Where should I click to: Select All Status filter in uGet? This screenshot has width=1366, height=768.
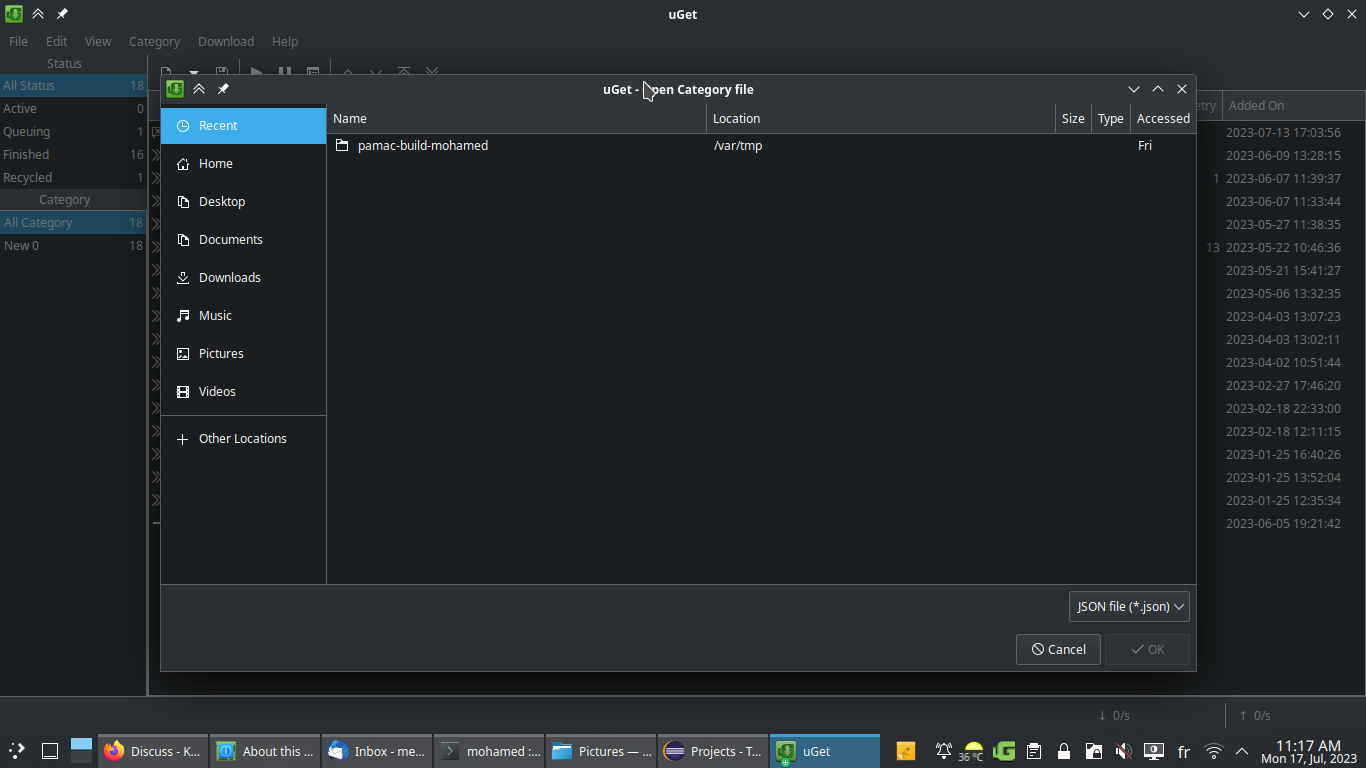click(73, 86)
